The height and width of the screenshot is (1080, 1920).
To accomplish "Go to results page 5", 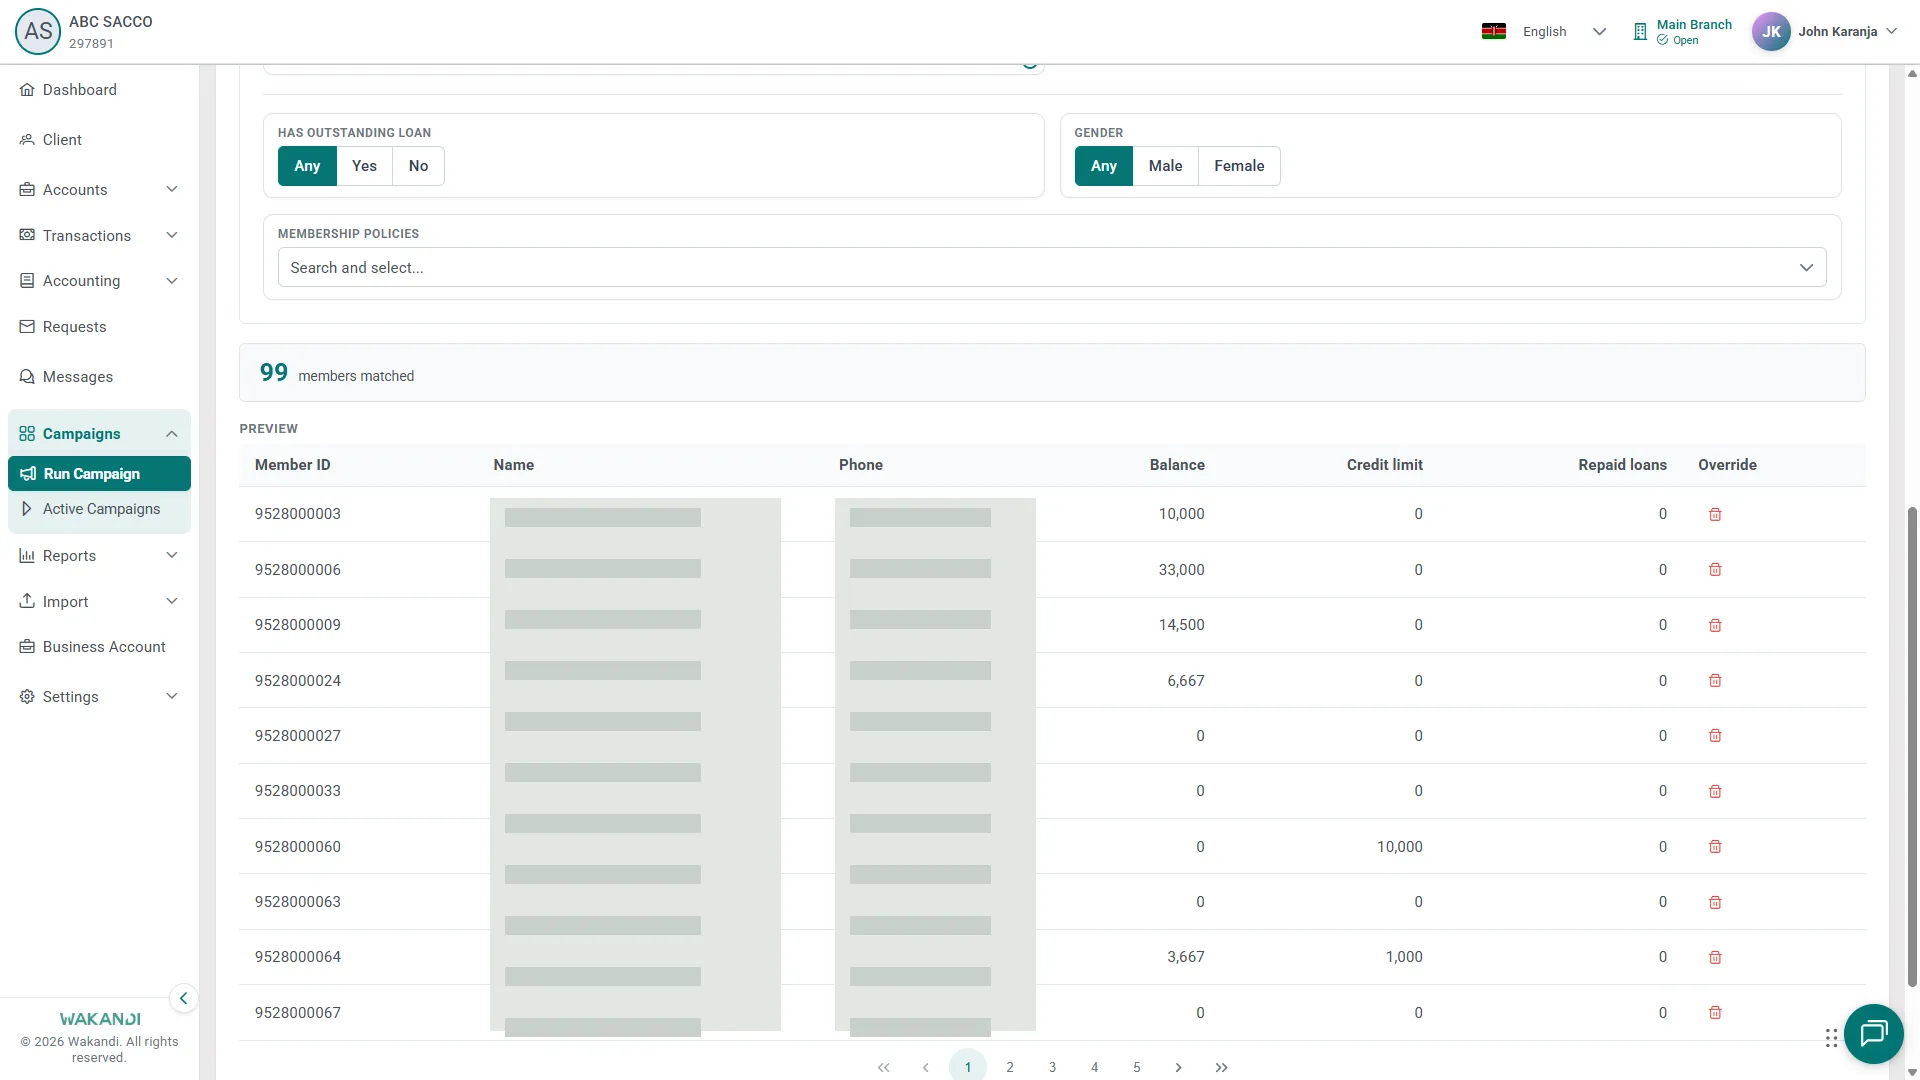I will (1137, 1067).
